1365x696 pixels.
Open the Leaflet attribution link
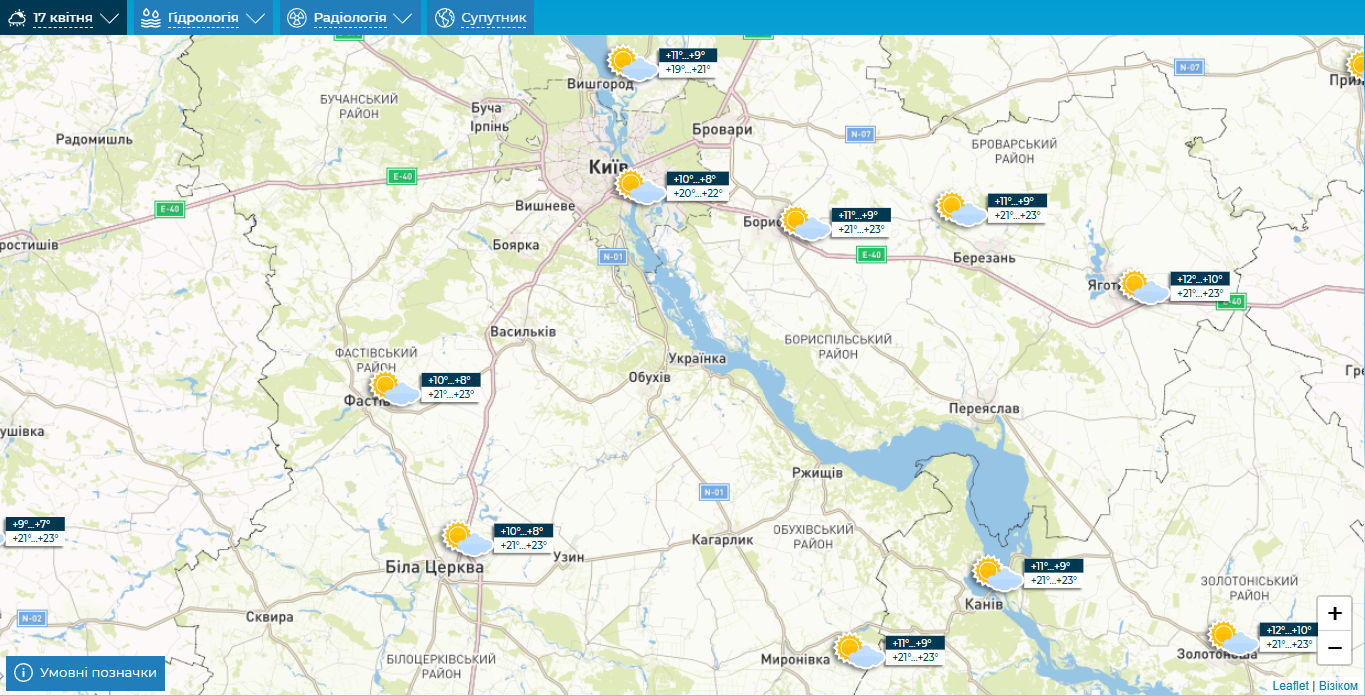point(1290,686)
